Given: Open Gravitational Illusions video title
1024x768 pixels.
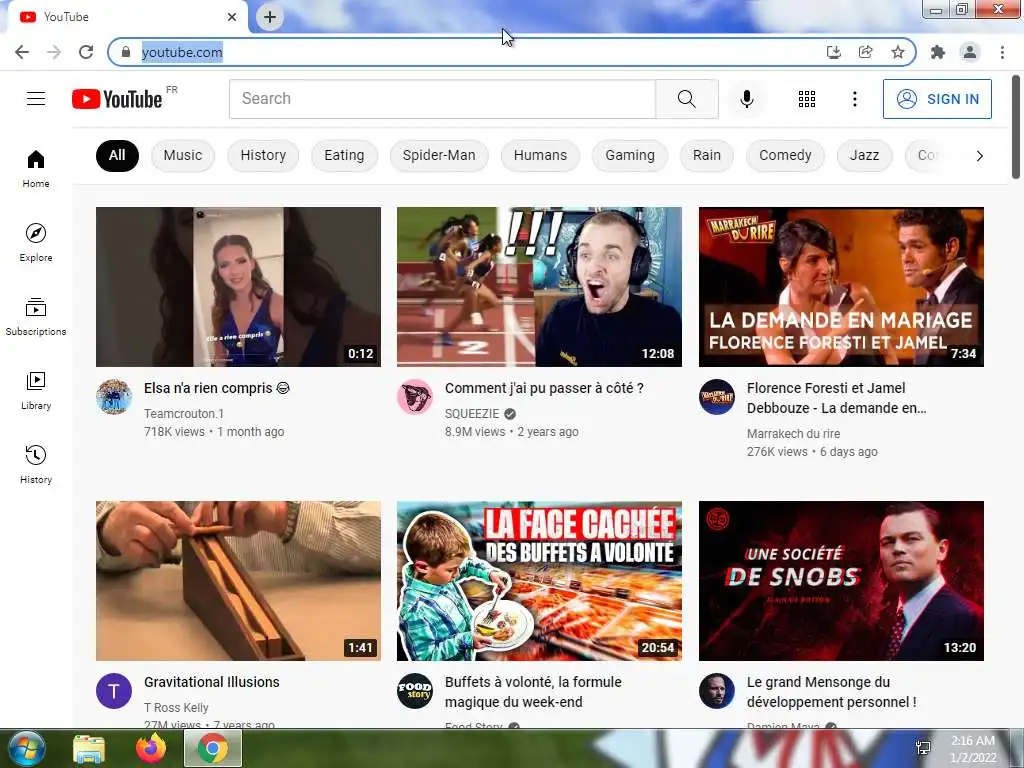Looking at the screenshot, I should pyautogui.click(x=212, y=682).
